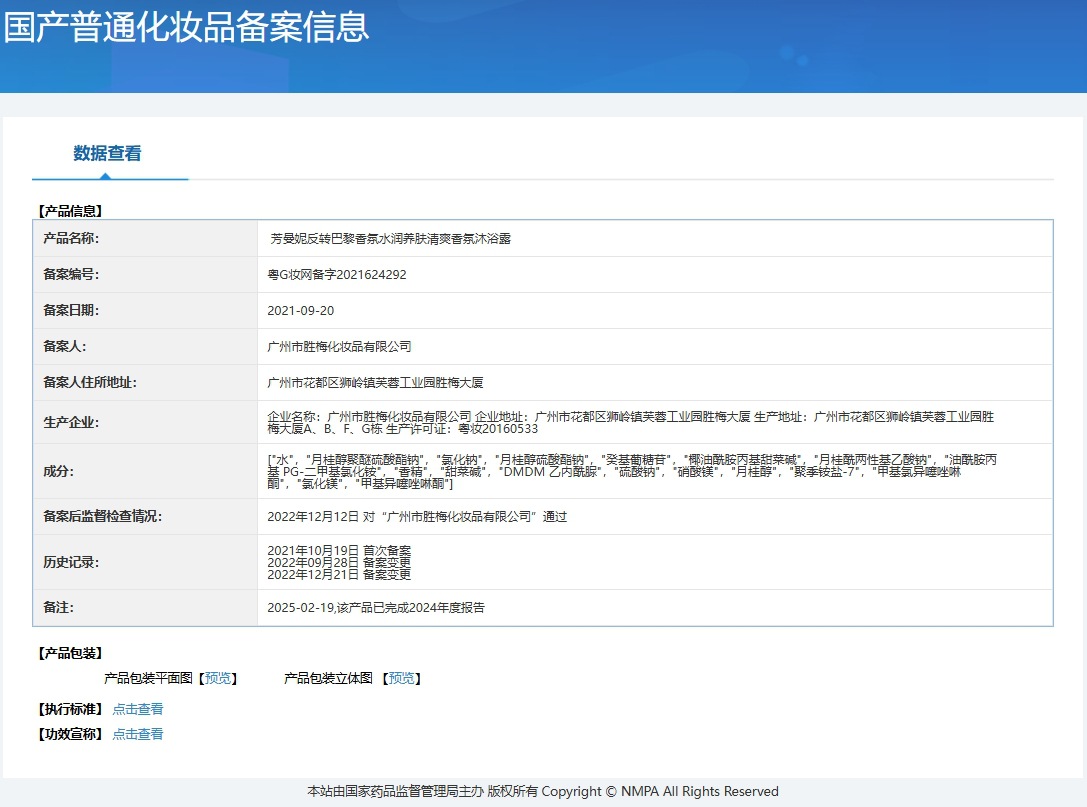
Task: Click inspection record 2022年12月12日 通过
Action: pos(417,517)
